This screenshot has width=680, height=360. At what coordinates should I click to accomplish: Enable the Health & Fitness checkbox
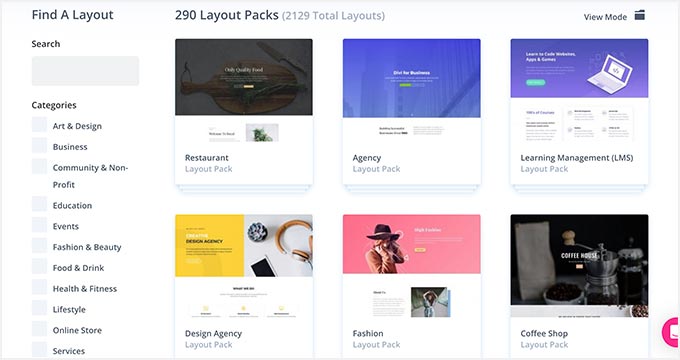(39, 287)
